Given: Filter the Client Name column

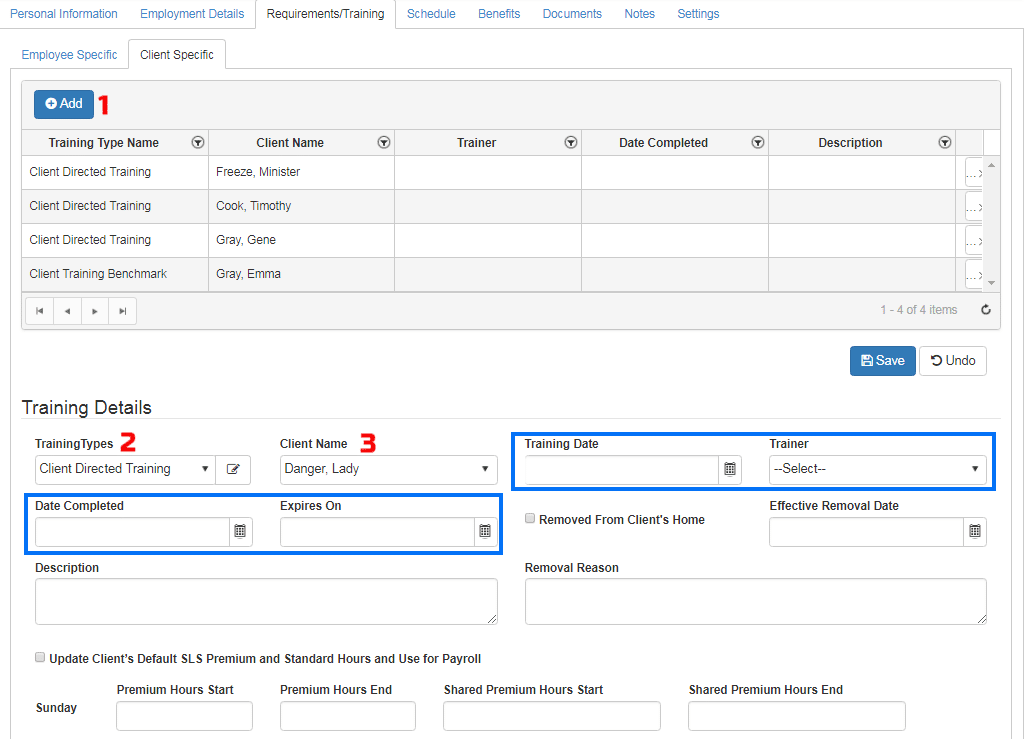Looking at the screenshot, I should point(384,142).
